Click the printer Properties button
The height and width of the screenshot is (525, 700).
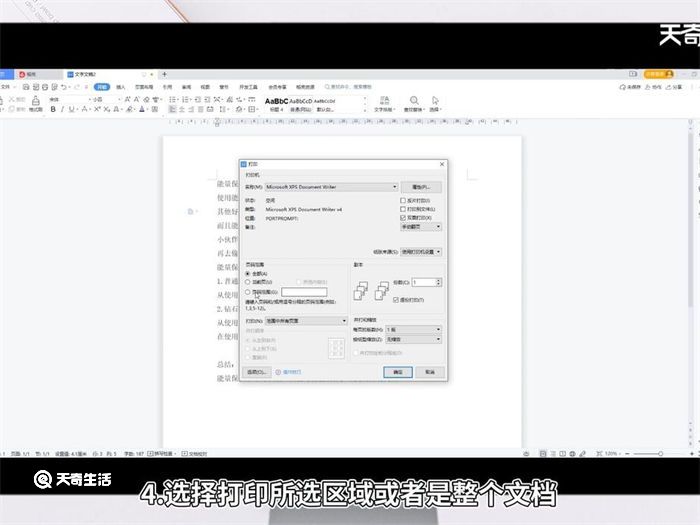click(421, 187)
